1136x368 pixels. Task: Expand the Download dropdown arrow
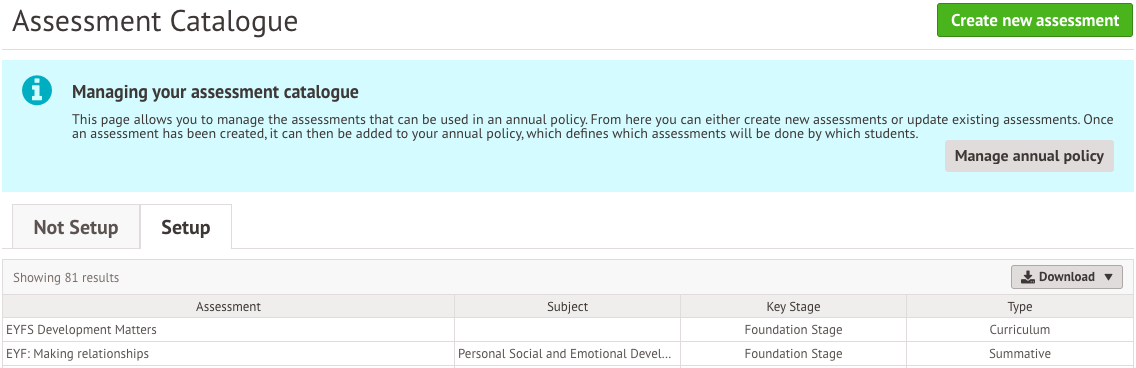click(x=1107, y=277)
